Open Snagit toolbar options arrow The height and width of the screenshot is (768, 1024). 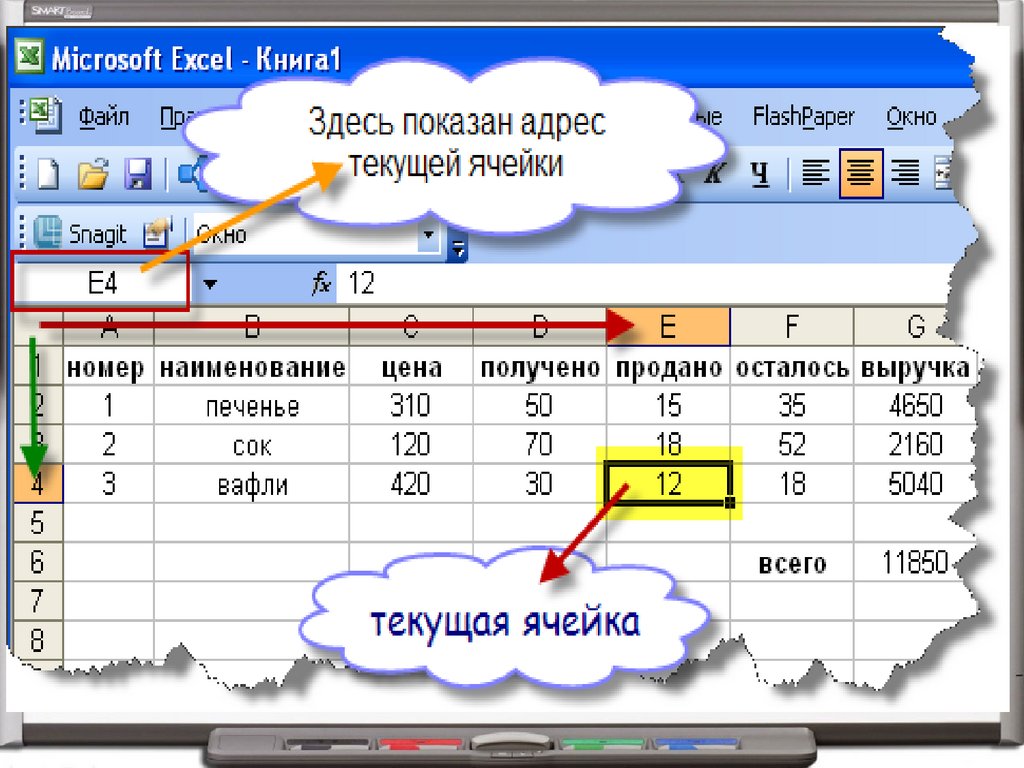pos(458,248)
